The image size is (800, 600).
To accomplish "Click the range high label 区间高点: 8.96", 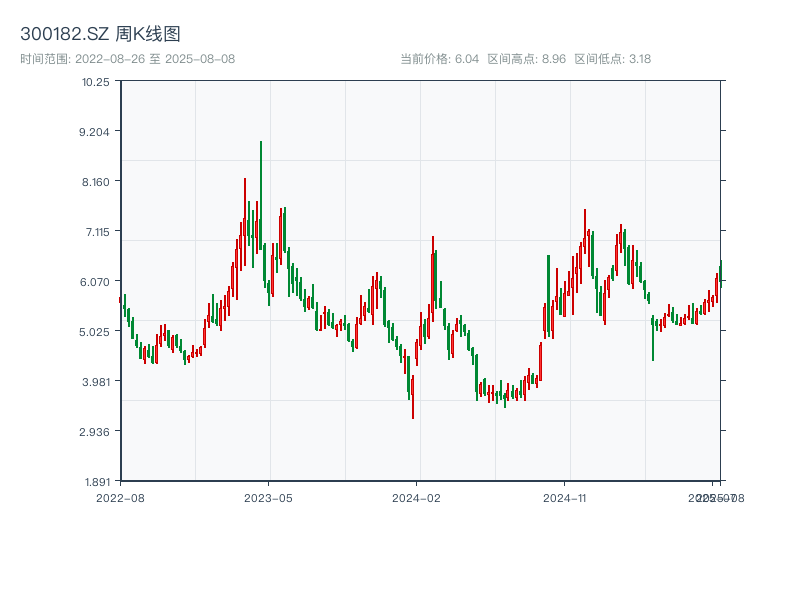I will click(x=527, y=59).
